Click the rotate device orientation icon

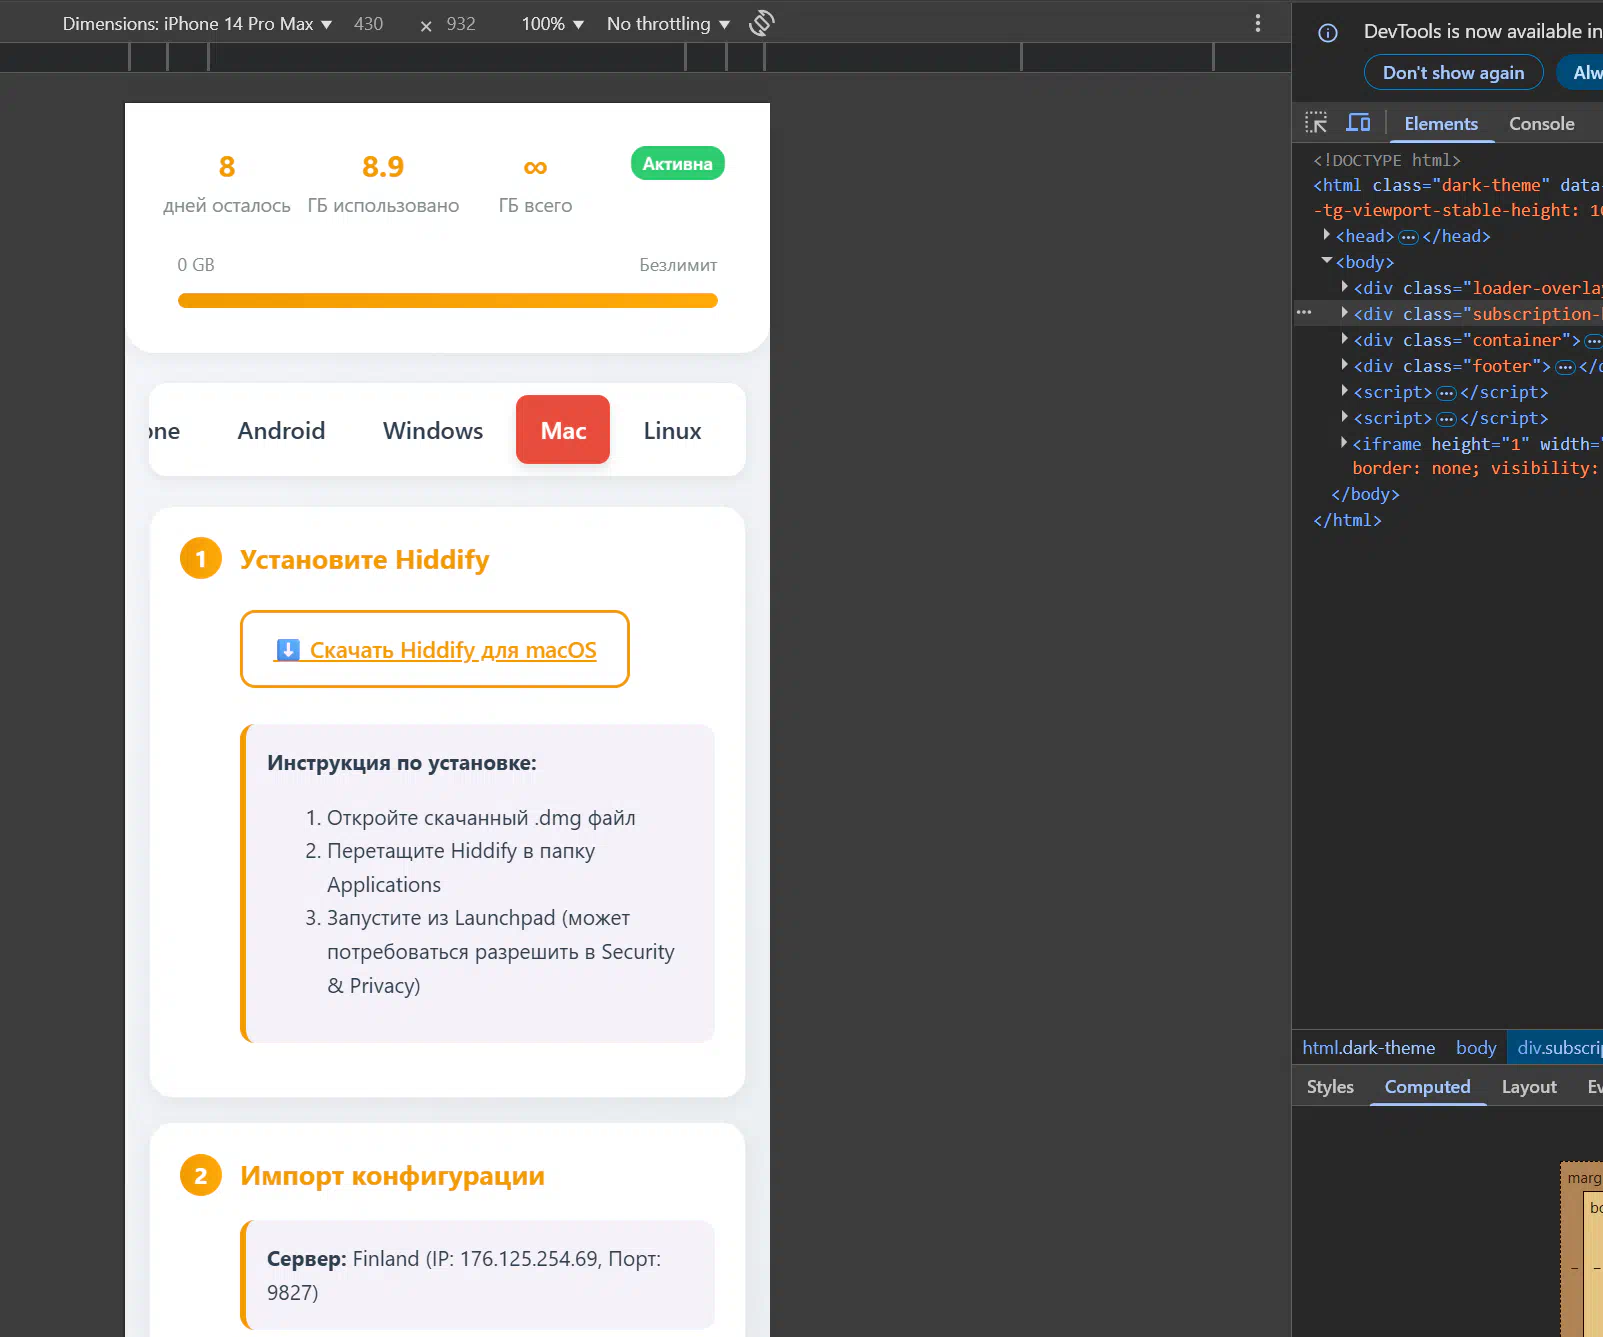click(x=762, y=23)
